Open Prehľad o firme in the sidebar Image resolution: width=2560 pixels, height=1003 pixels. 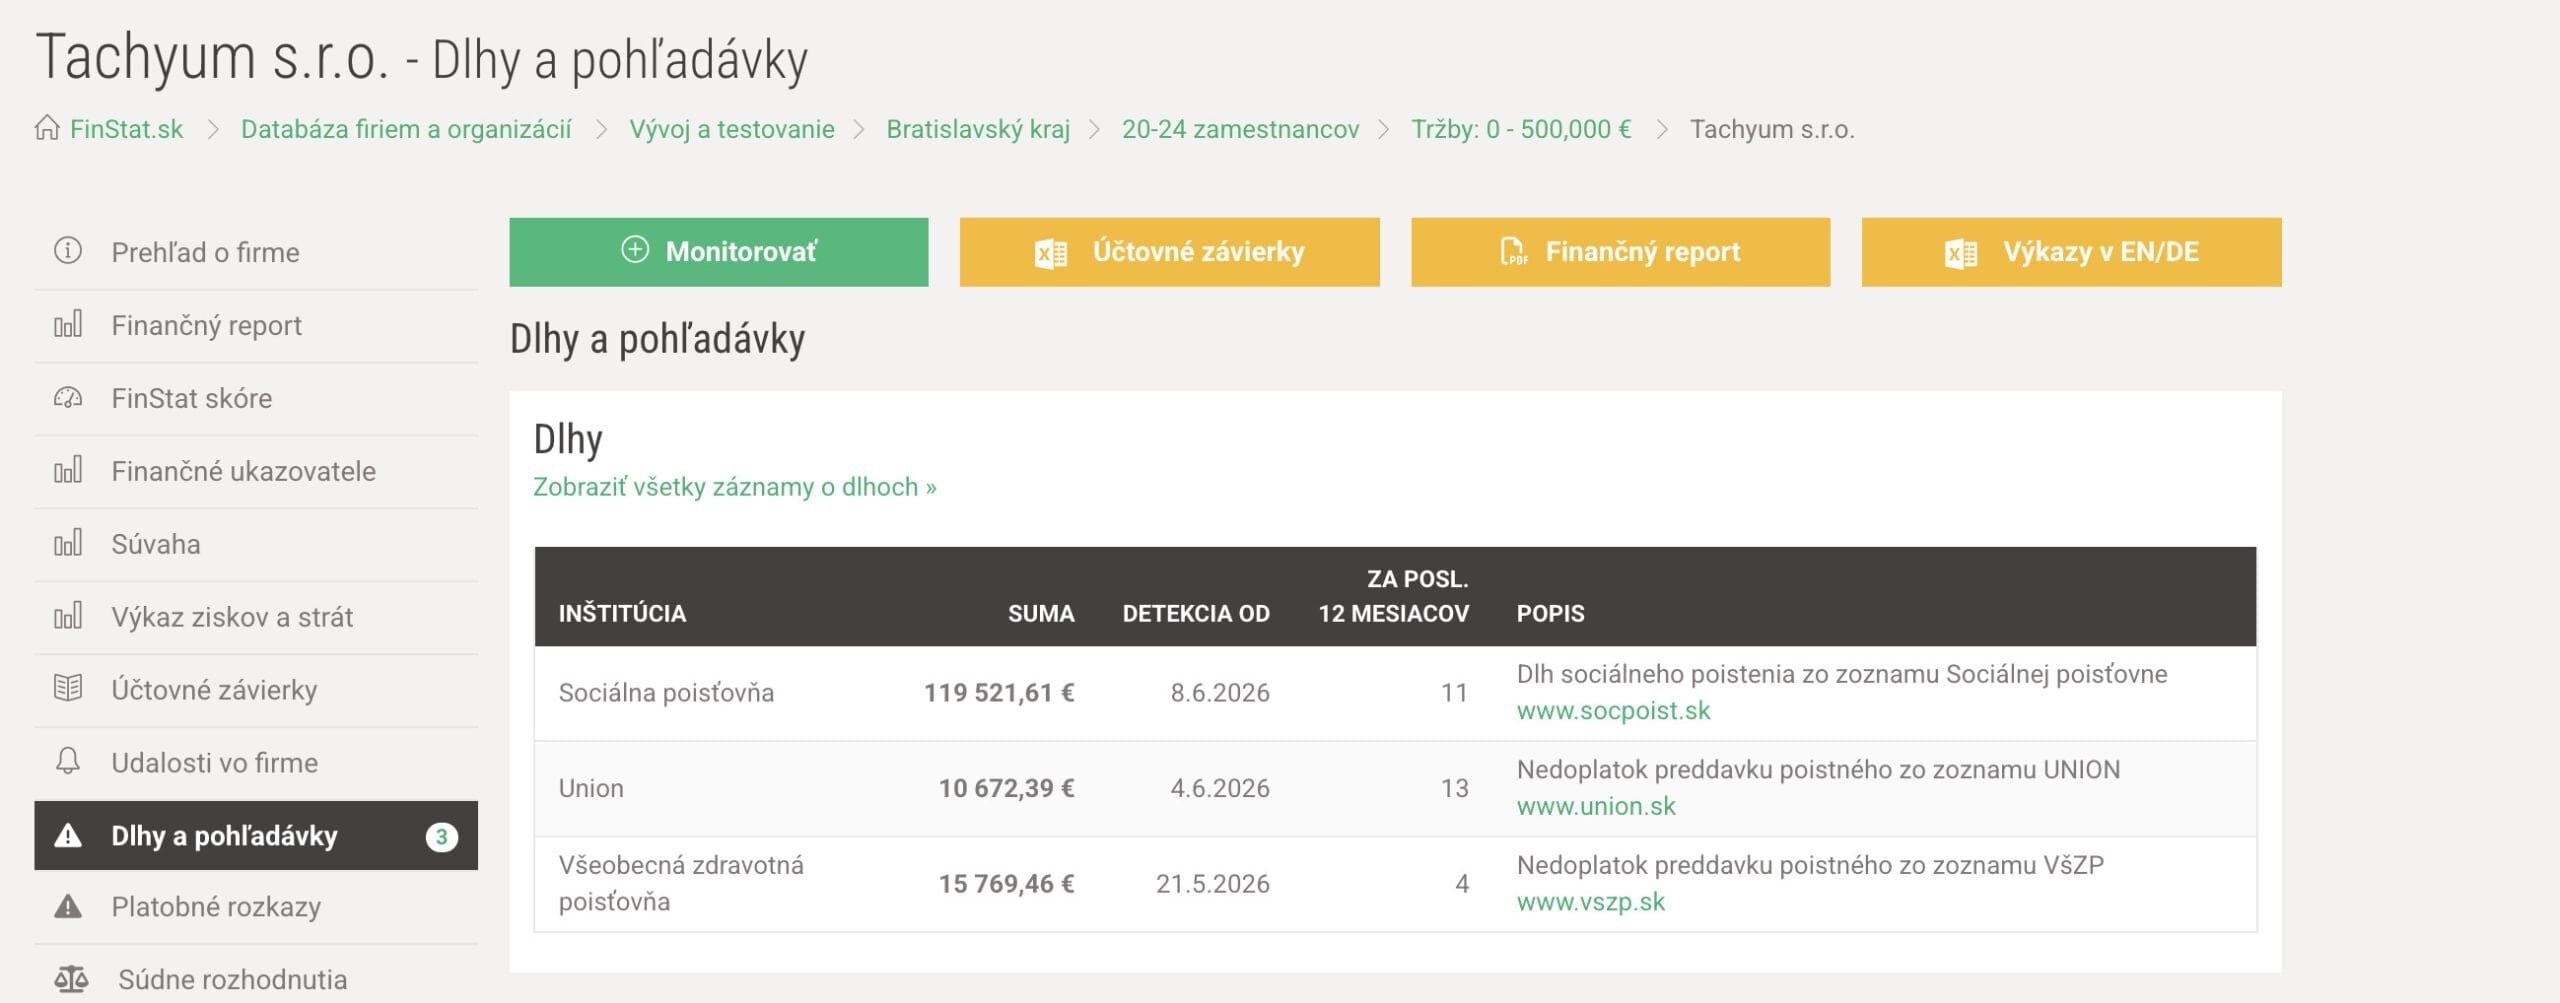coord(256,252)
